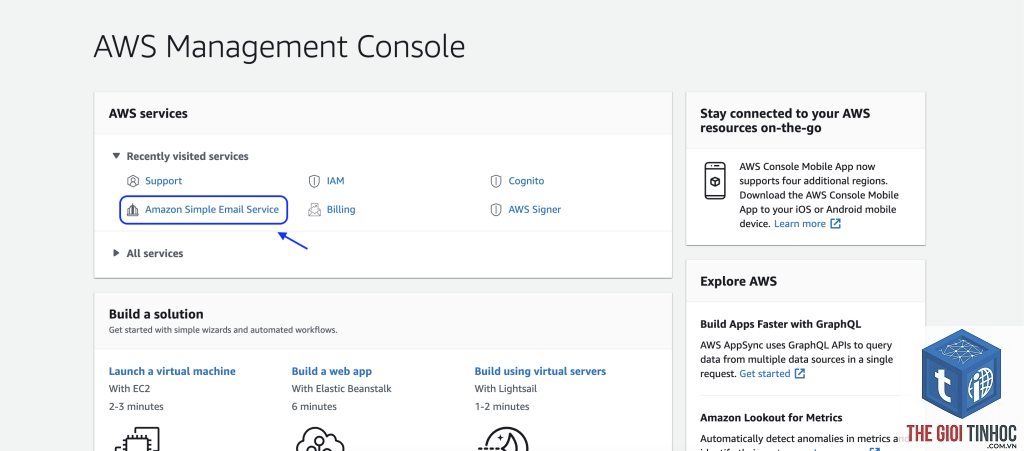Collapse the Recently visited services section
The height and width of the screenshot is (451, 1024).
click(x=116, y=156)
